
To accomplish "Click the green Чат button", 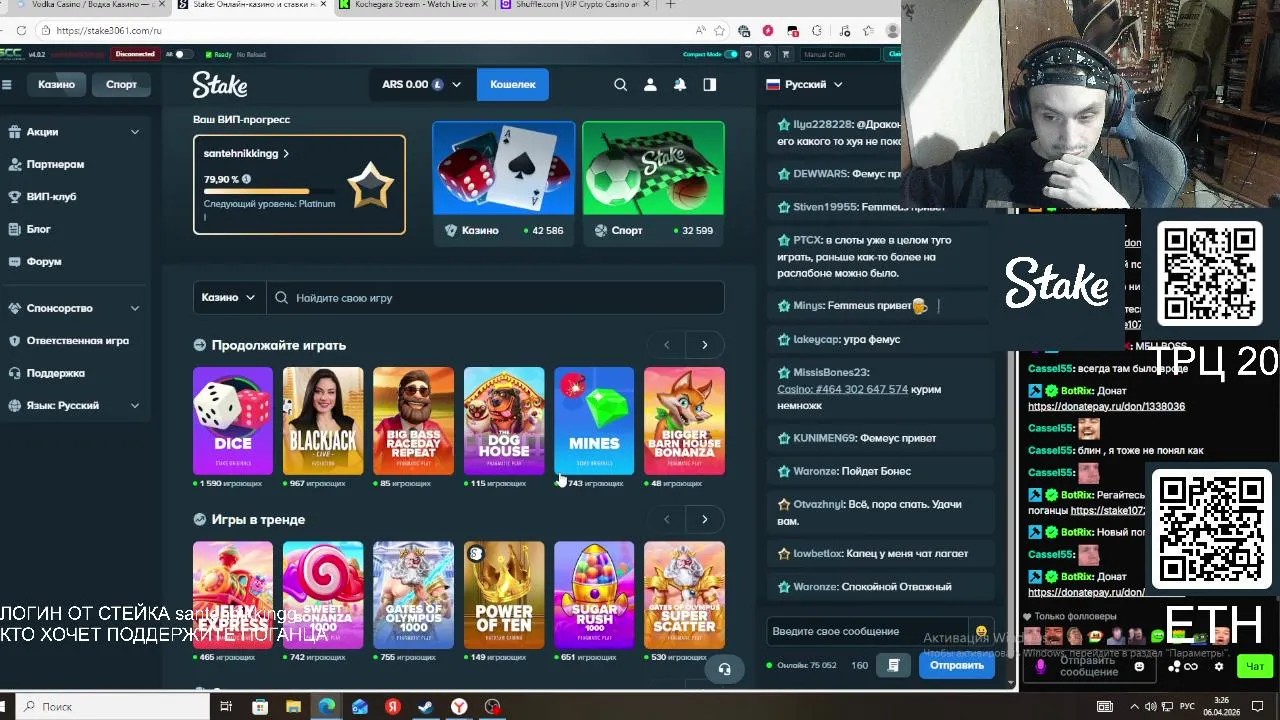I will [1255, 666].
